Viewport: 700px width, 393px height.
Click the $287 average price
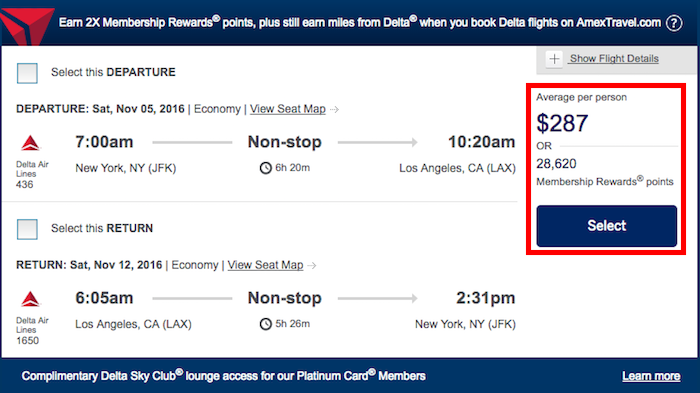pos(562,123)
